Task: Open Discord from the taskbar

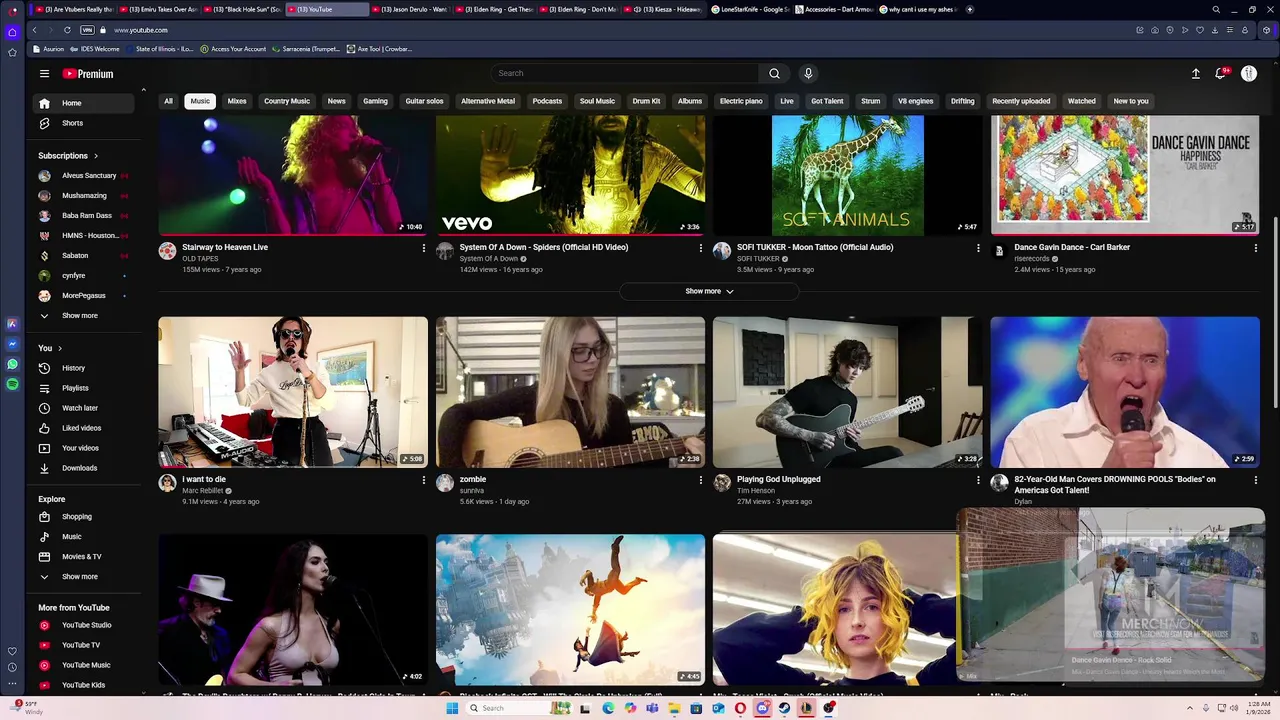Action: [762, 708]
